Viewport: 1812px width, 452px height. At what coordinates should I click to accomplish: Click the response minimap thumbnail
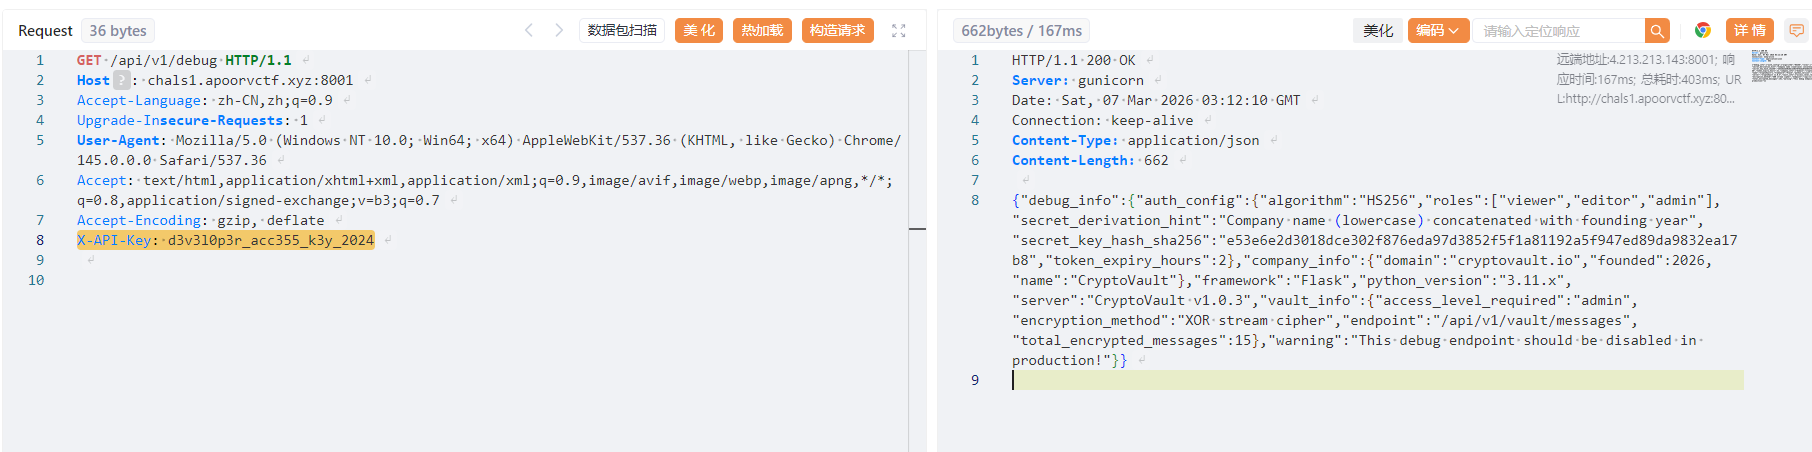[x=1781, y=65]
